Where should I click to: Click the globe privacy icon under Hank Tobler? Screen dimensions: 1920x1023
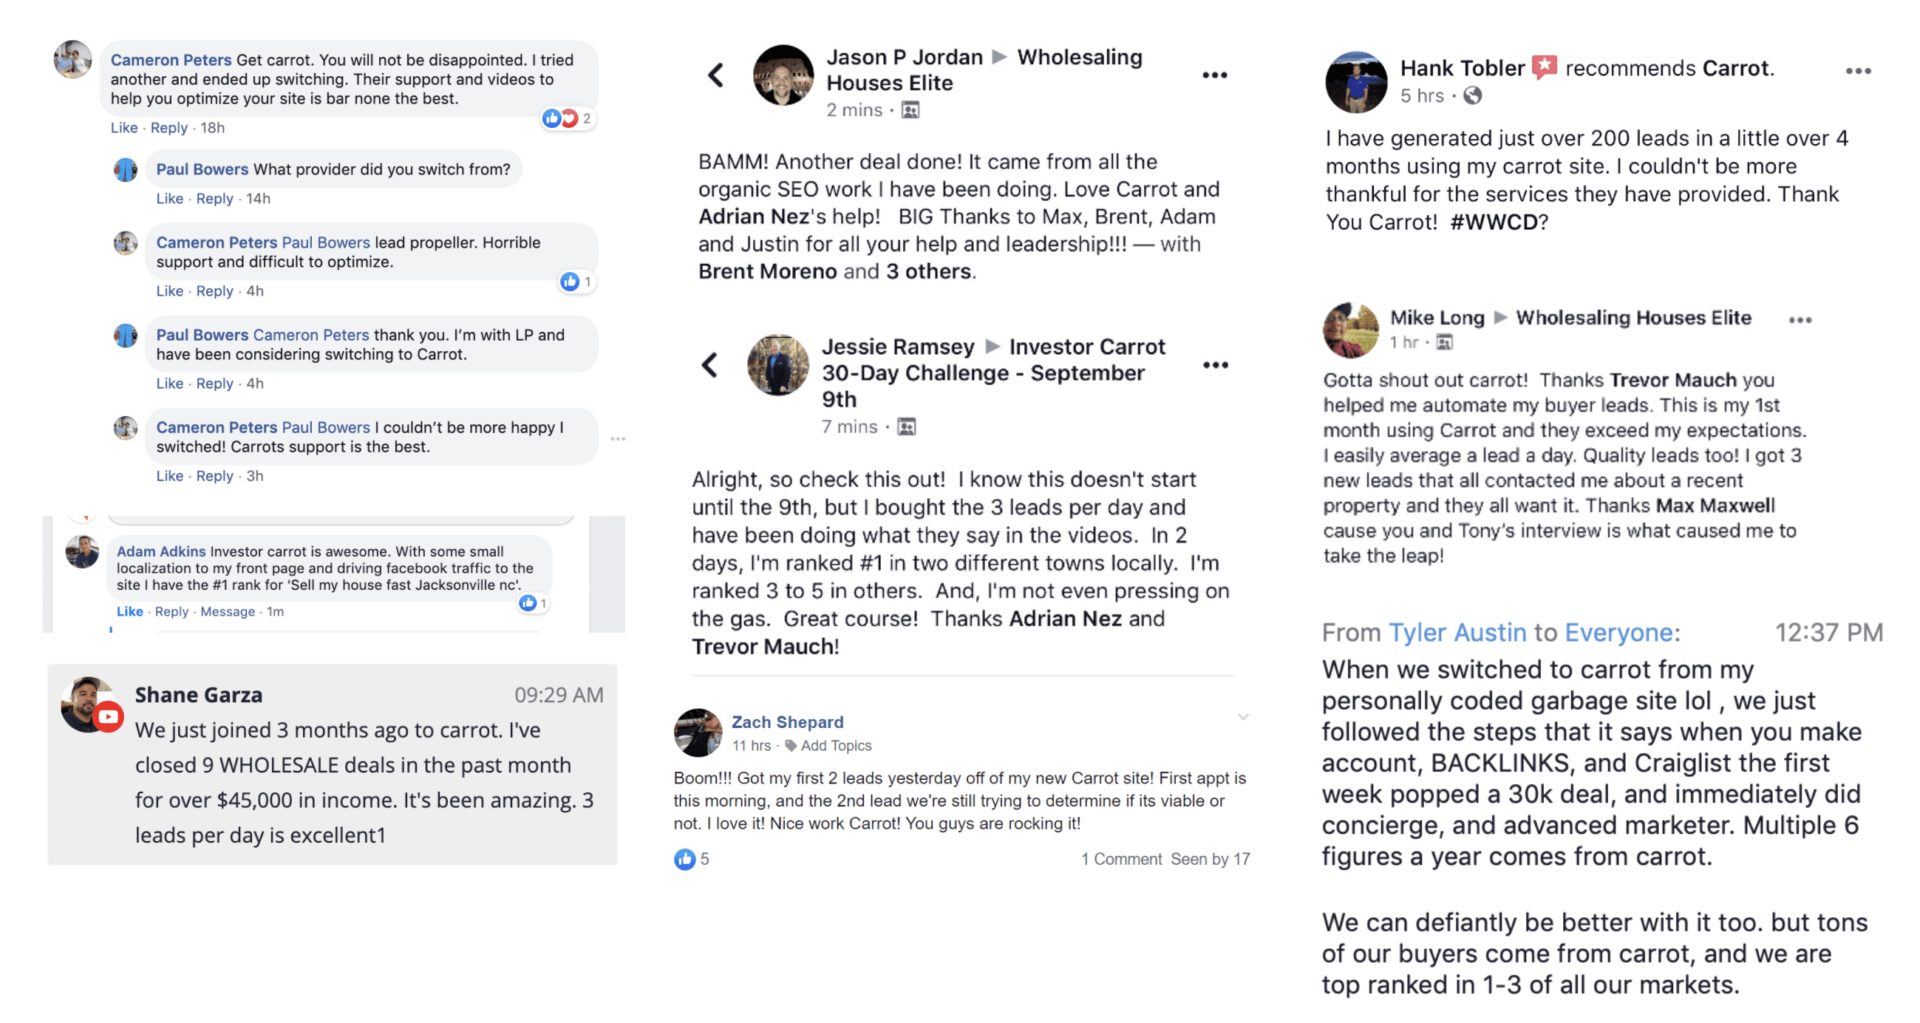point(1473,96)
